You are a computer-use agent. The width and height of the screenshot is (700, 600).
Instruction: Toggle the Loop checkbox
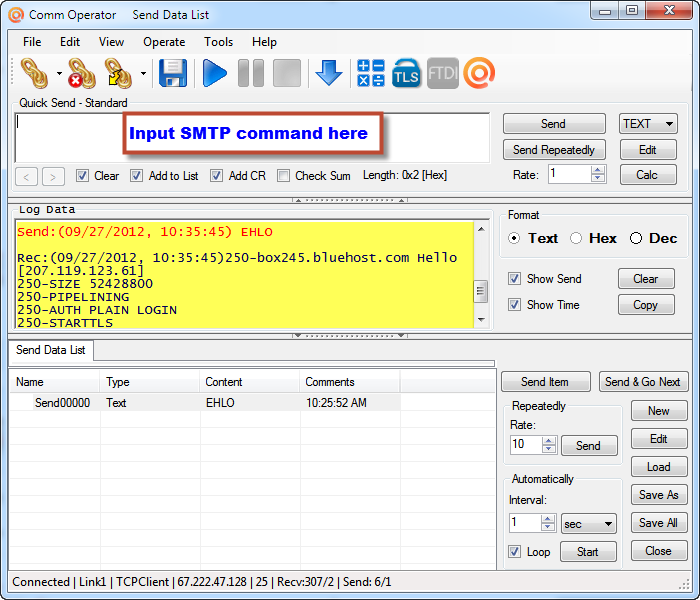point(514,551)
